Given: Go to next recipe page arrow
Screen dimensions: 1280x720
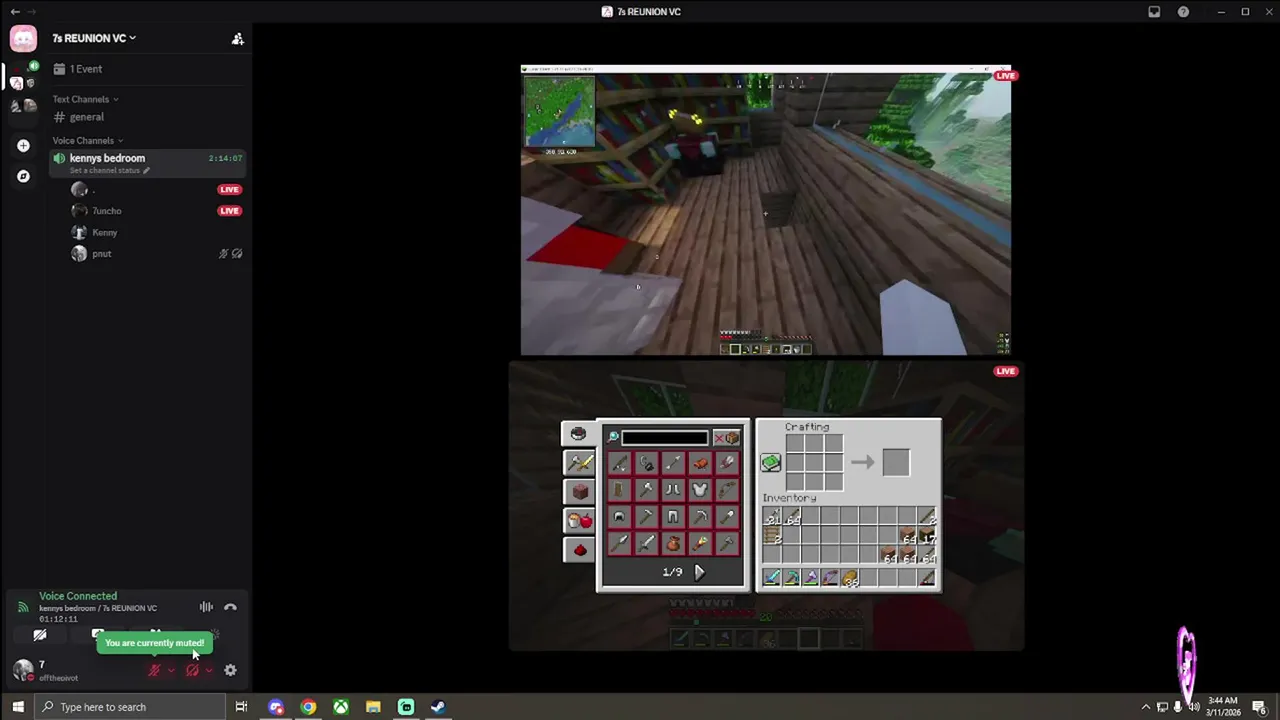Looking at the screenshot, I should 699,572.
